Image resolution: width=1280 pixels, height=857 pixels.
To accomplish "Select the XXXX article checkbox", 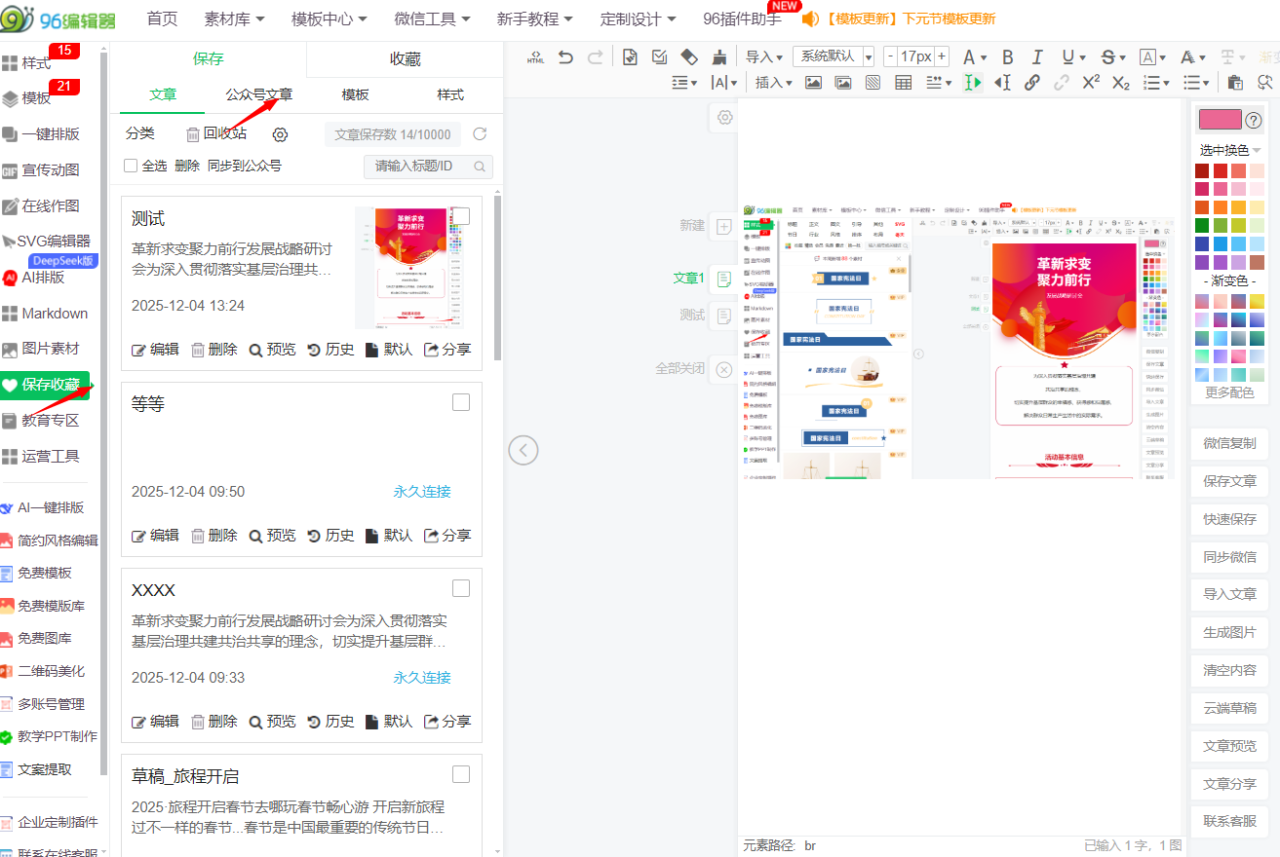I will [x=461, y=588].
